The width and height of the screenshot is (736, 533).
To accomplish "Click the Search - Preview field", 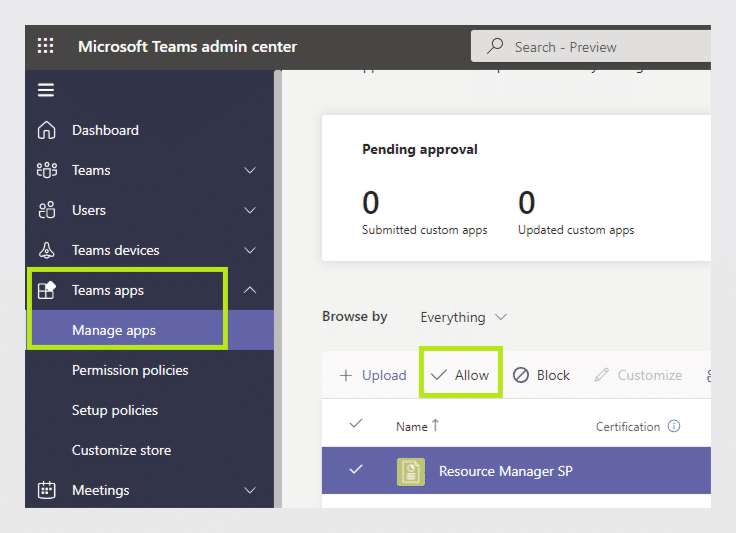I will pos(590,46).
